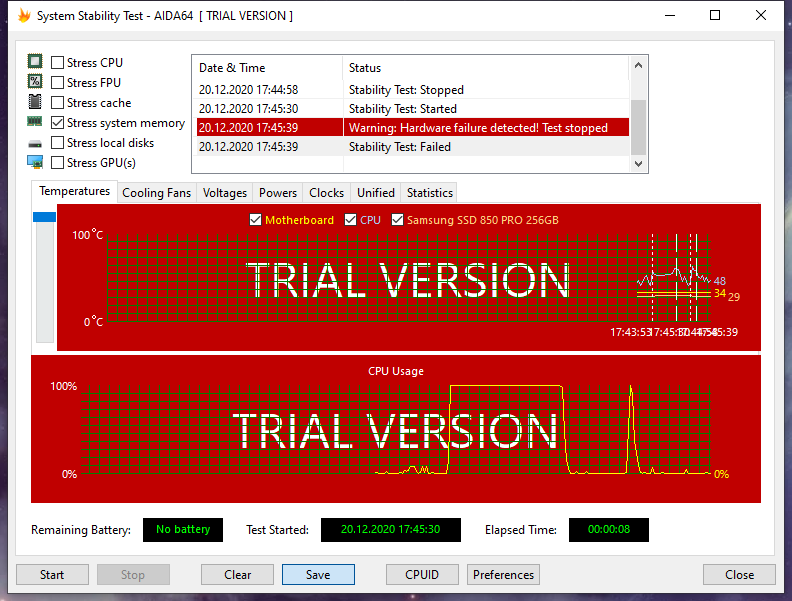Click the blue graph scale slider handle
This screenshot has height=601, width=792.
click(44, 217)
